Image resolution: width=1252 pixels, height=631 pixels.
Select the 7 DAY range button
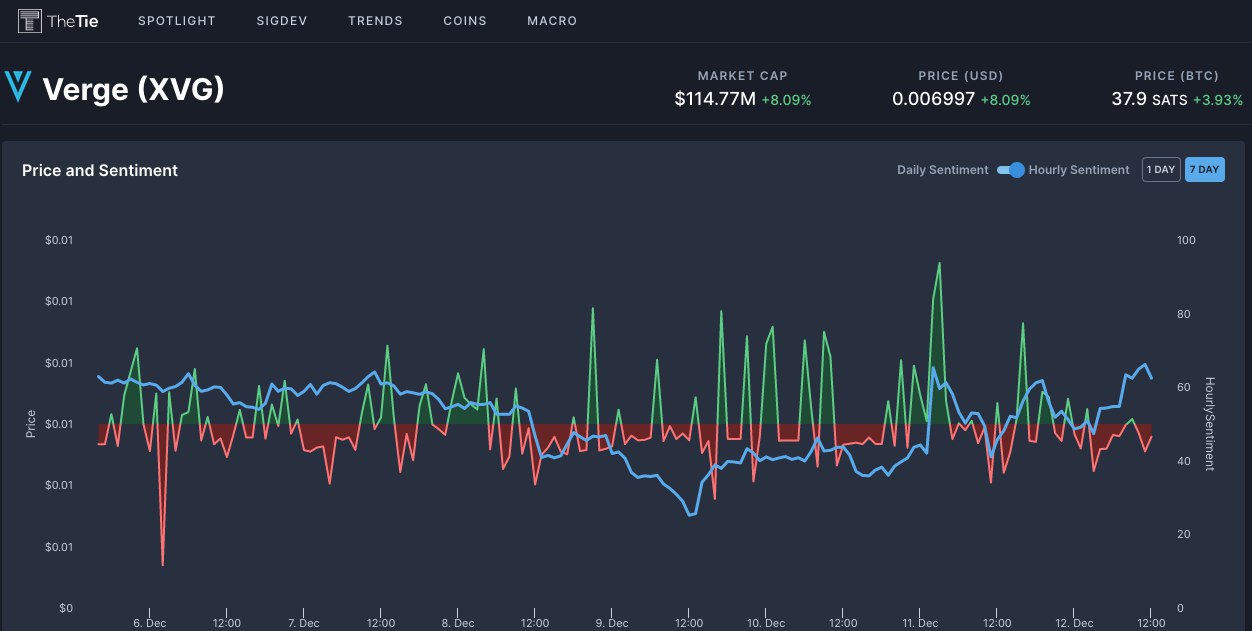(1204, 170)
